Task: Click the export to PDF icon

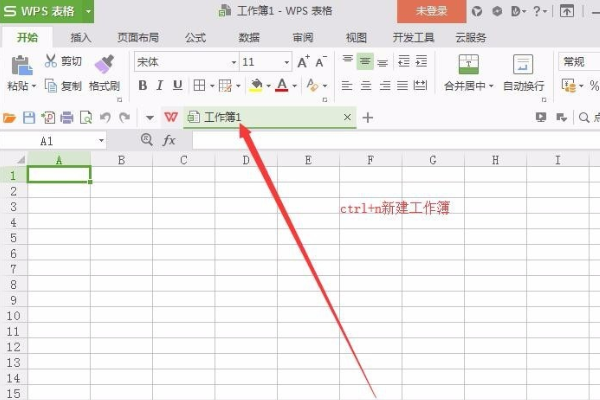Action: pos(48,118)
